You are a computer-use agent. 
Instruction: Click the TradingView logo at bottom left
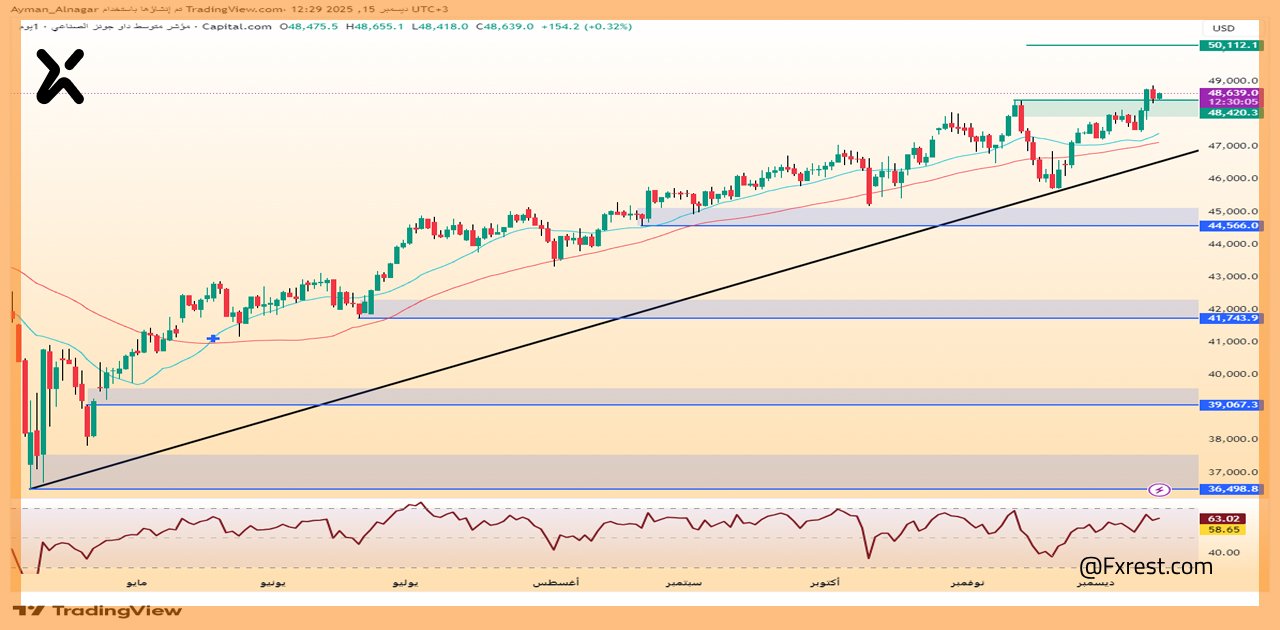[98, 610]
